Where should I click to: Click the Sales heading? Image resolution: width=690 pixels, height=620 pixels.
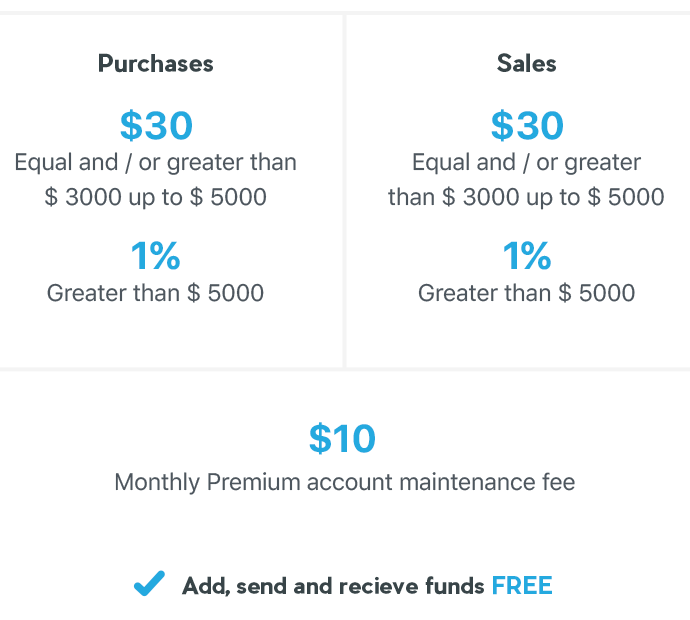527,63
